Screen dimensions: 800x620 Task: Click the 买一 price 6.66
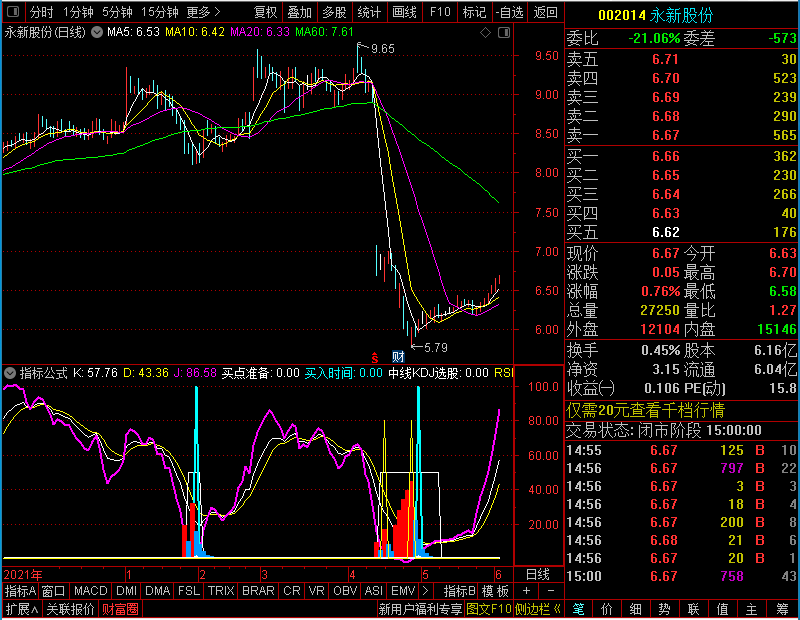click(x=665, y=156)
